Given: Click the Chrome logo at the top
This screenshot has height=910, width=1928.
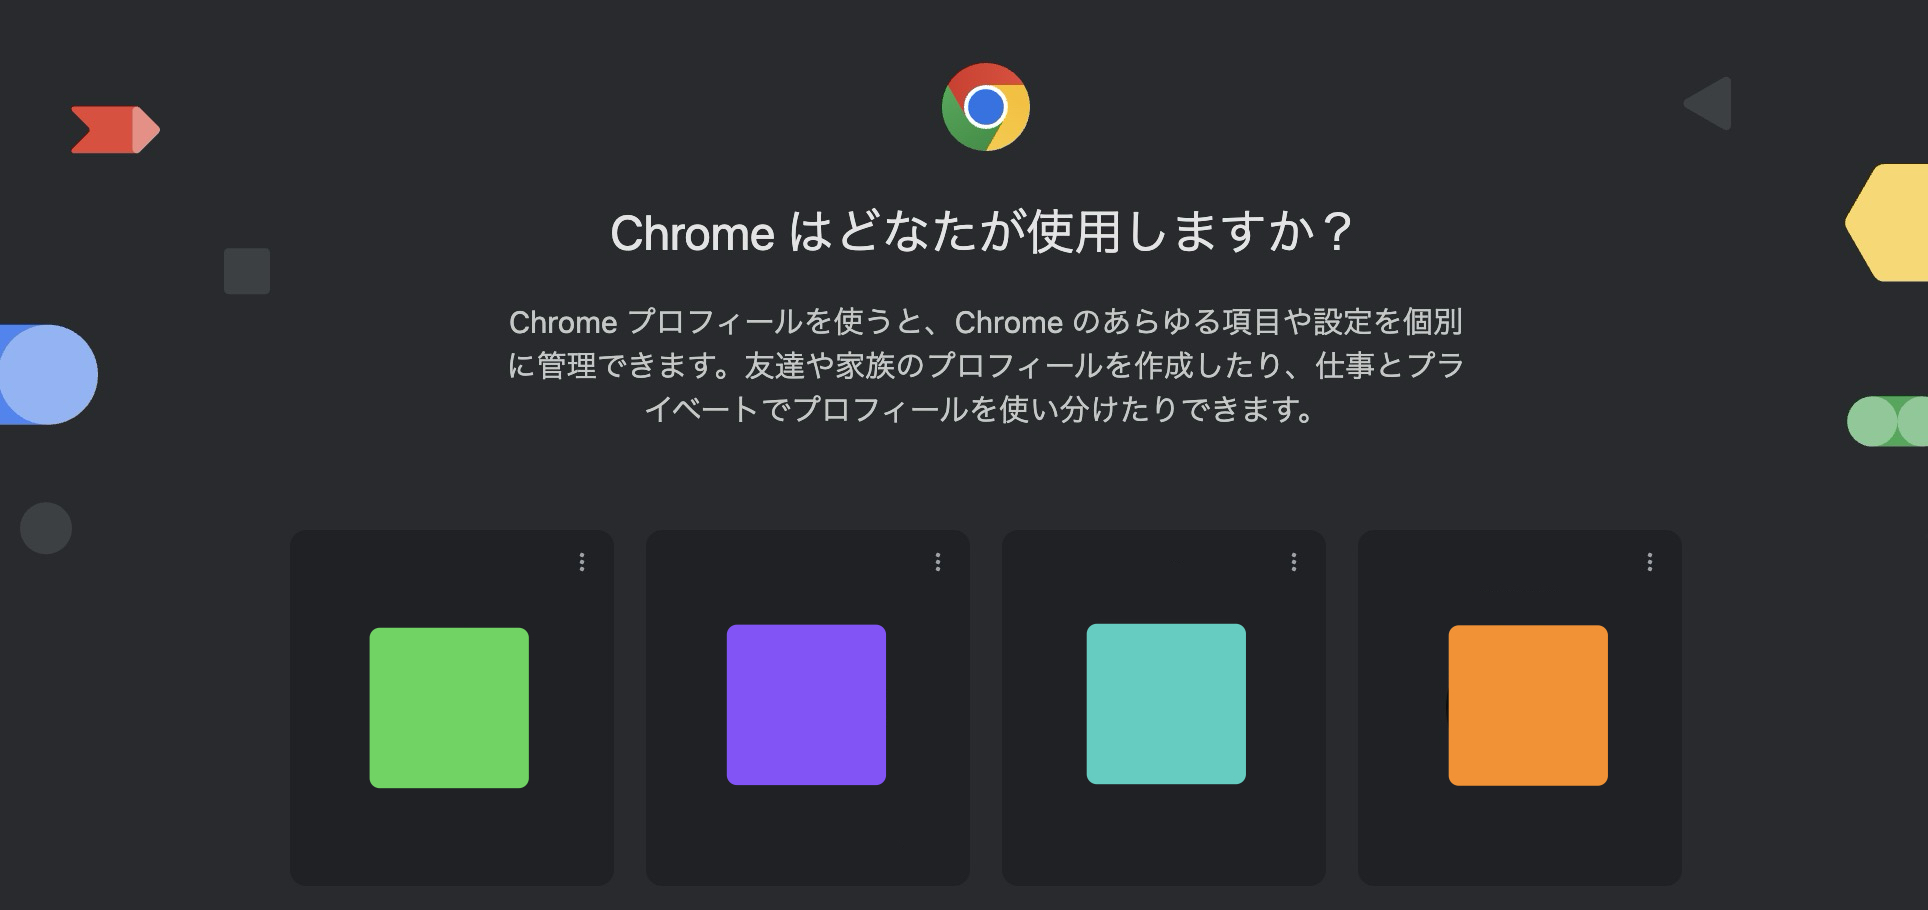Looking at the screenshot, I should (x=986, y=107).
